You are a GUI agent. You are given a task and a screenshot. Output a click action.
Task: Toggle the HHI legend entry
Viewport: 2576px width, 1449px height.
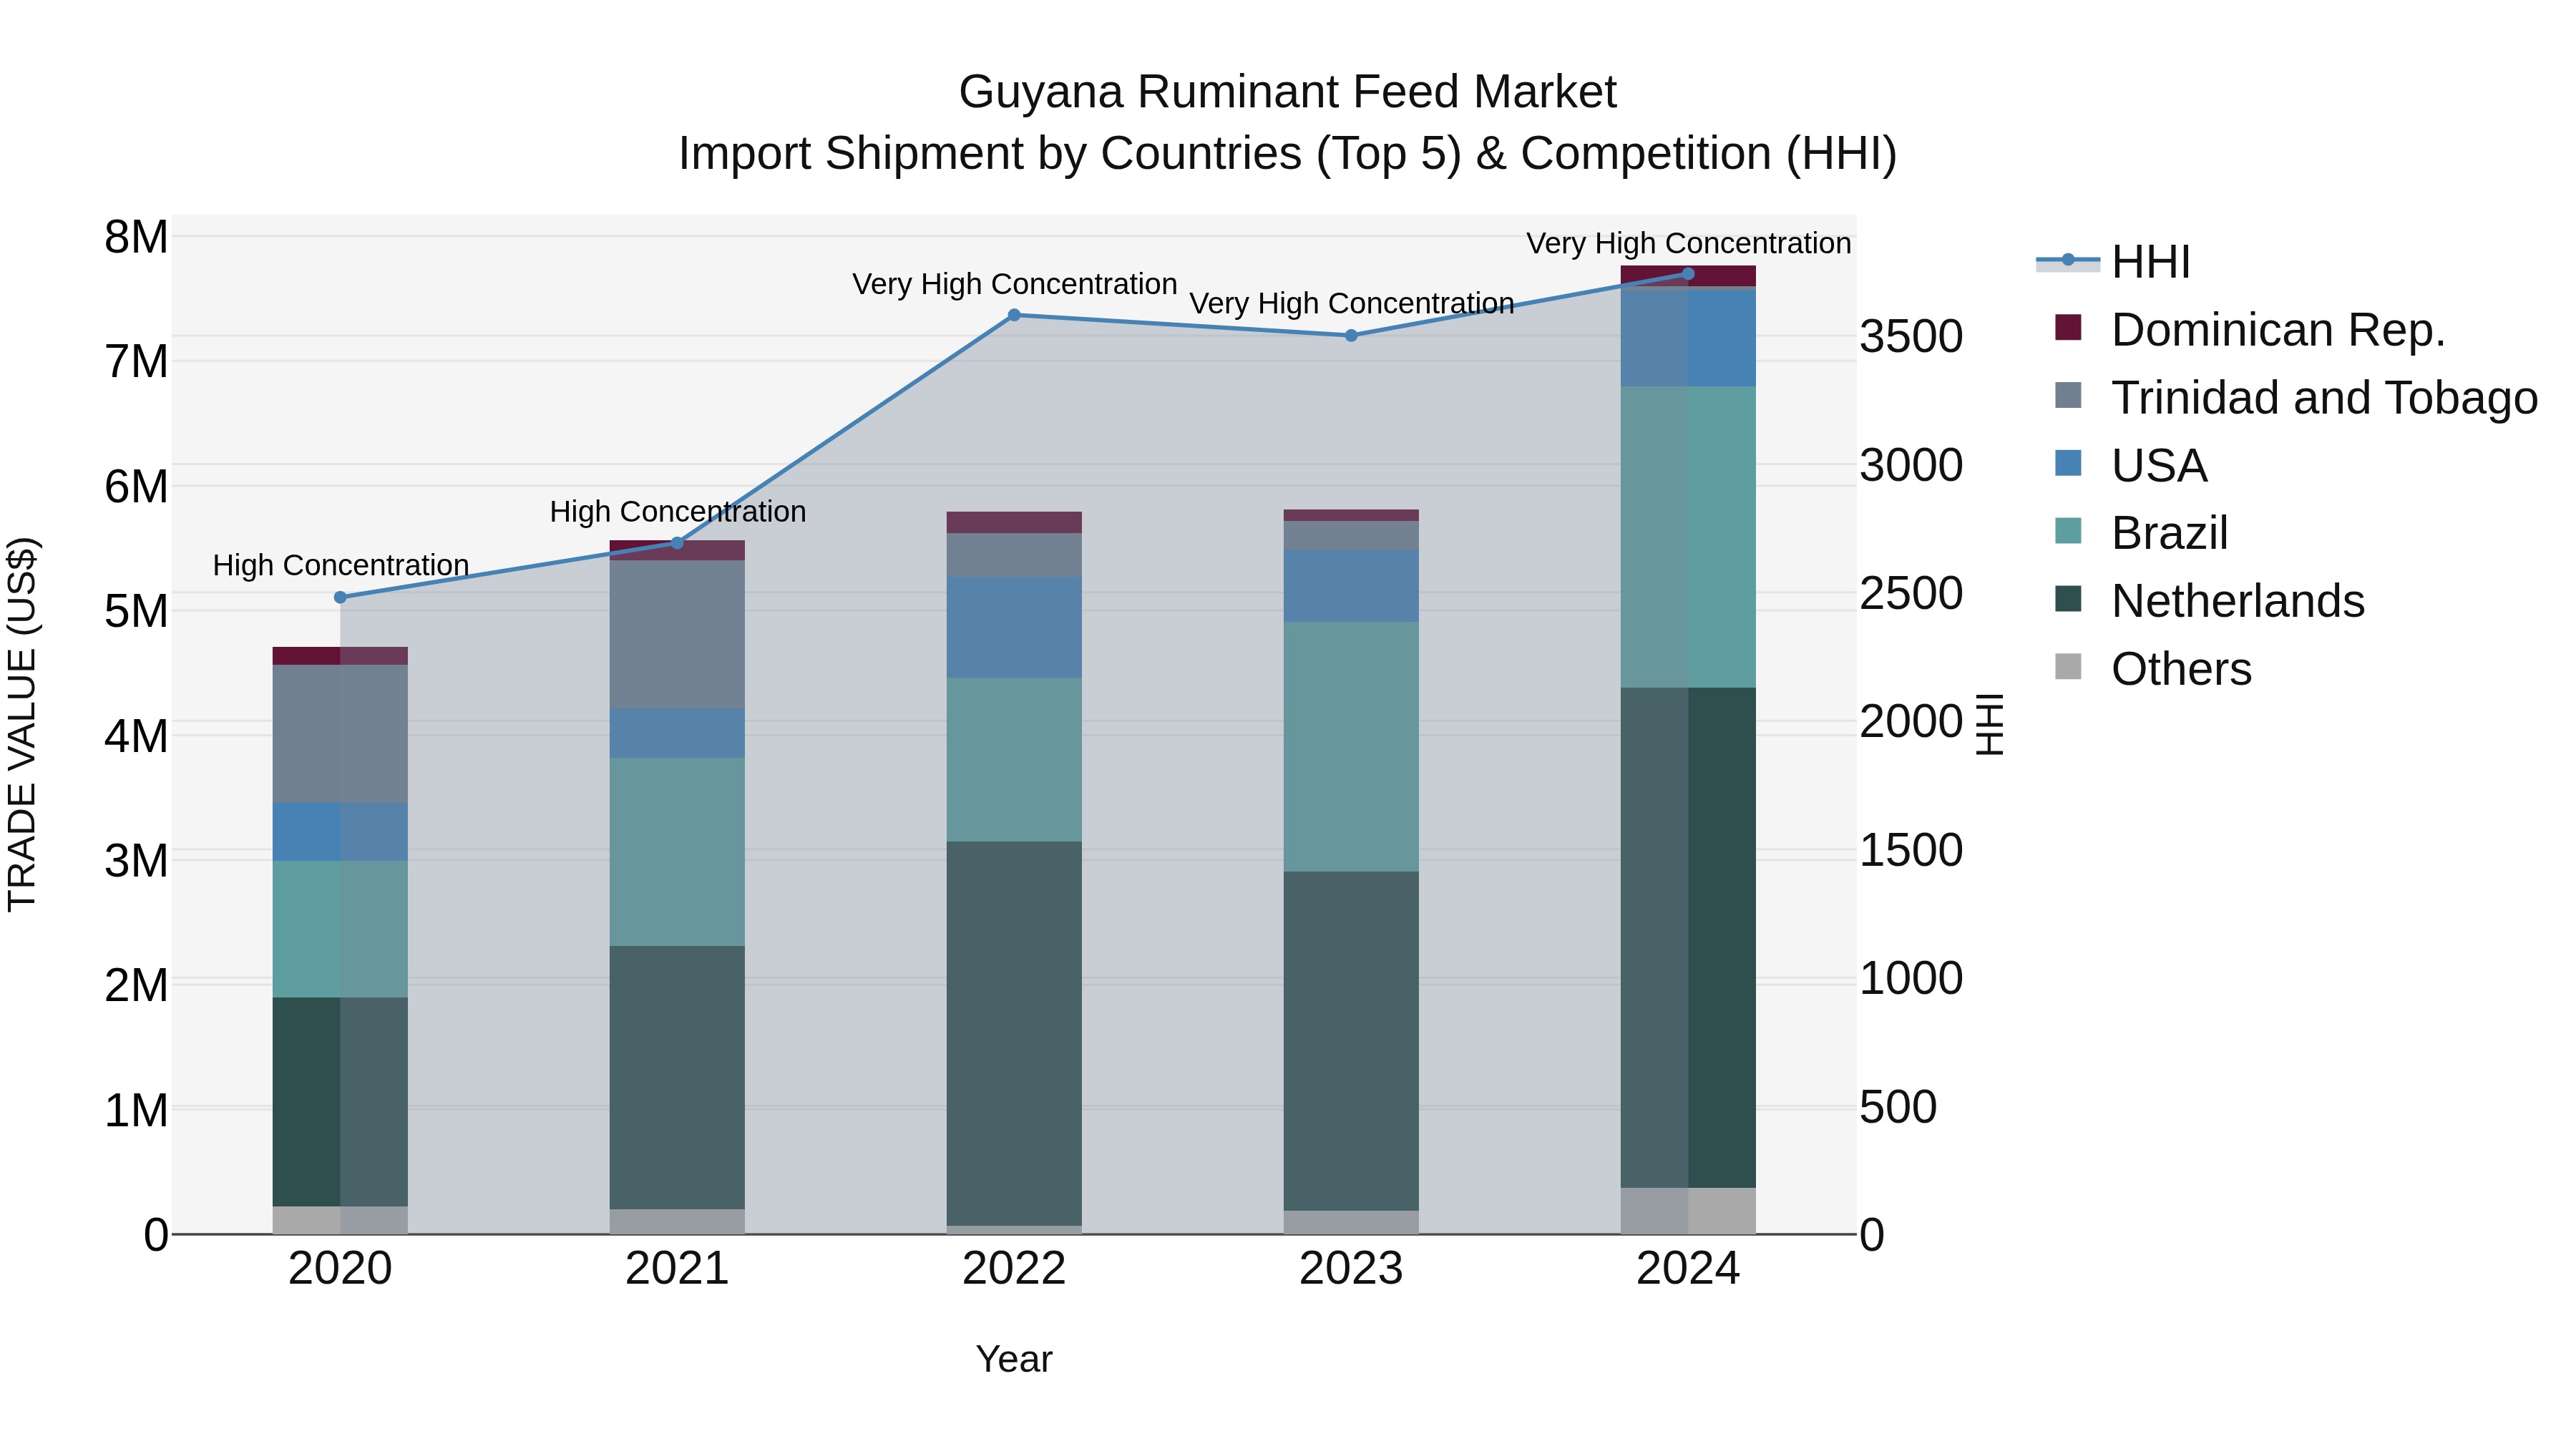click(x=2113, y=262)
